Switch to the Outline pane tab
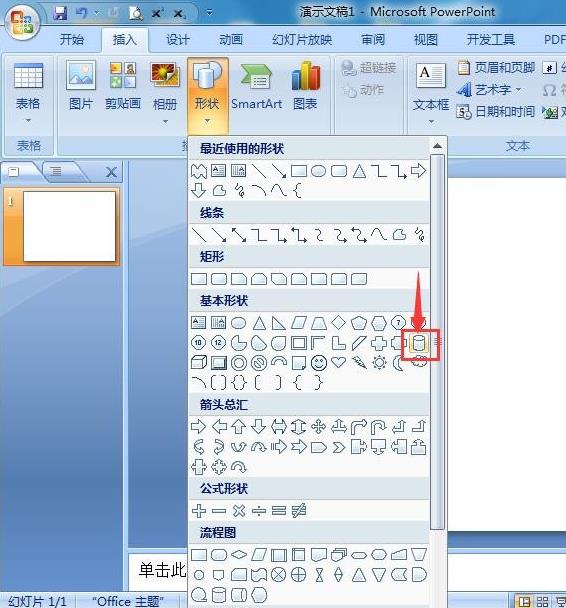The width and height of the screenshot is (566, 608). pos(57,171)
